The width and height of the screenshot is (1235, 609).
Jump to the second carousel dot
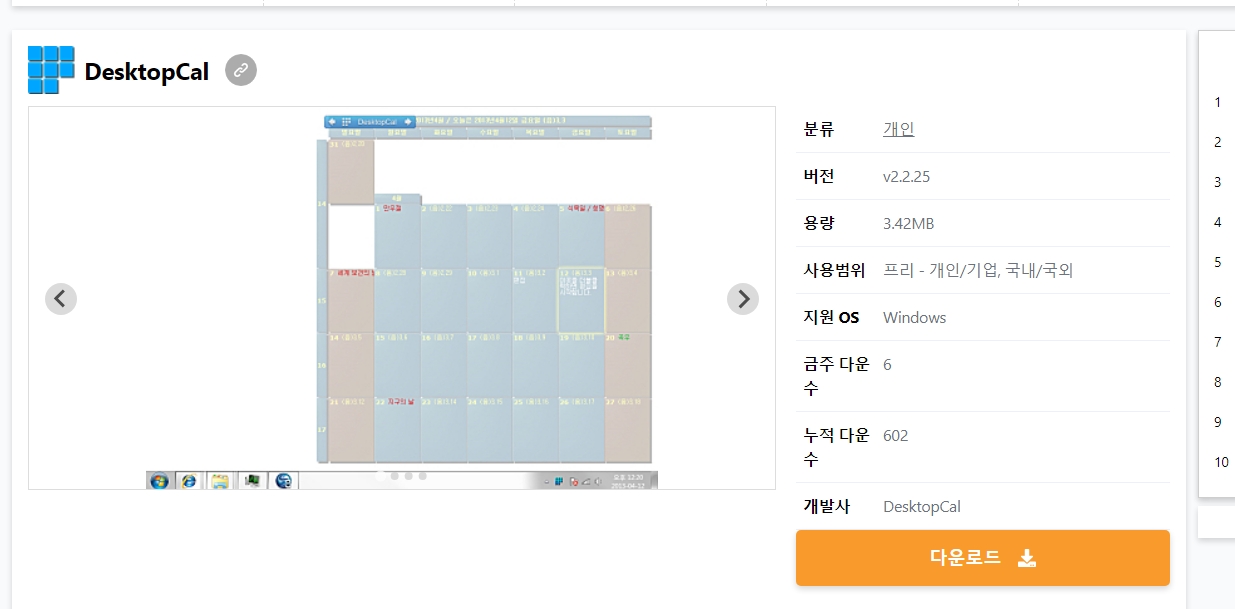click(x=395, y=476)
